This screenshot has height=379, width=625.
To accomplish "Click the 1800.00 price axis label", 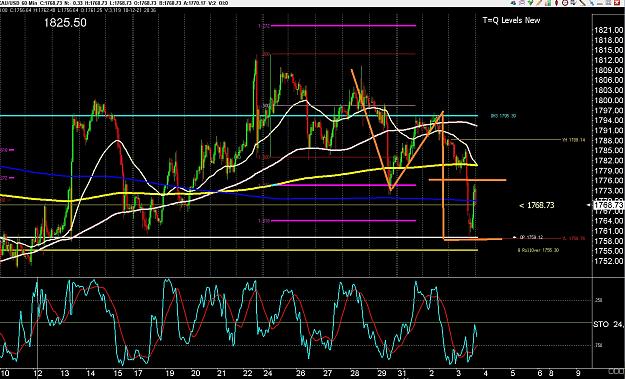I will 608,100.
